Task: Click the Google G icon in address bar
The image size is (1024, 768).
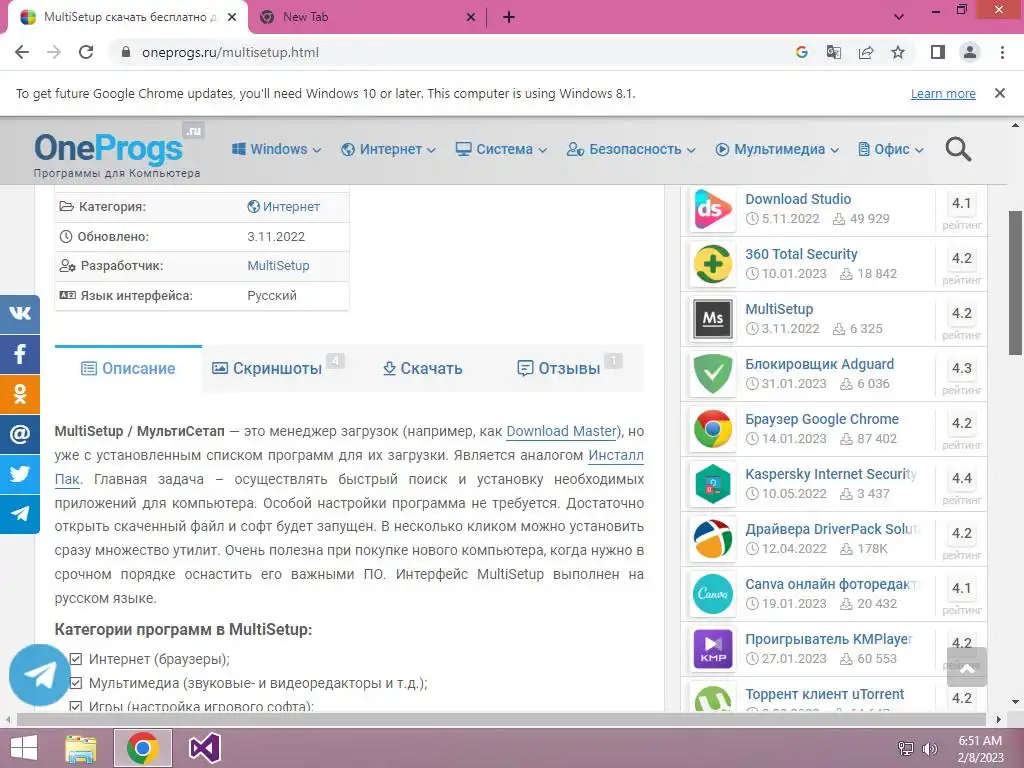Action: (x=801, y=52)
